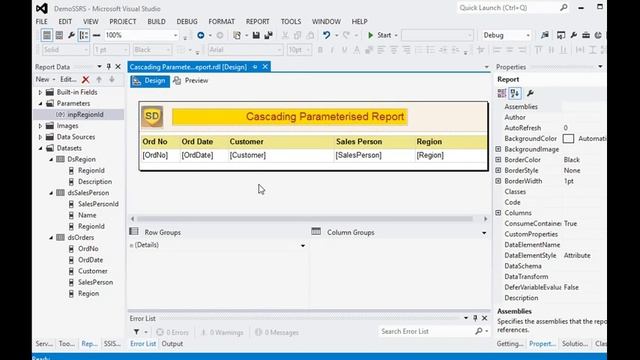Click the Edit button in Report Data
The image size is (640, 360).
pos(68,80)
